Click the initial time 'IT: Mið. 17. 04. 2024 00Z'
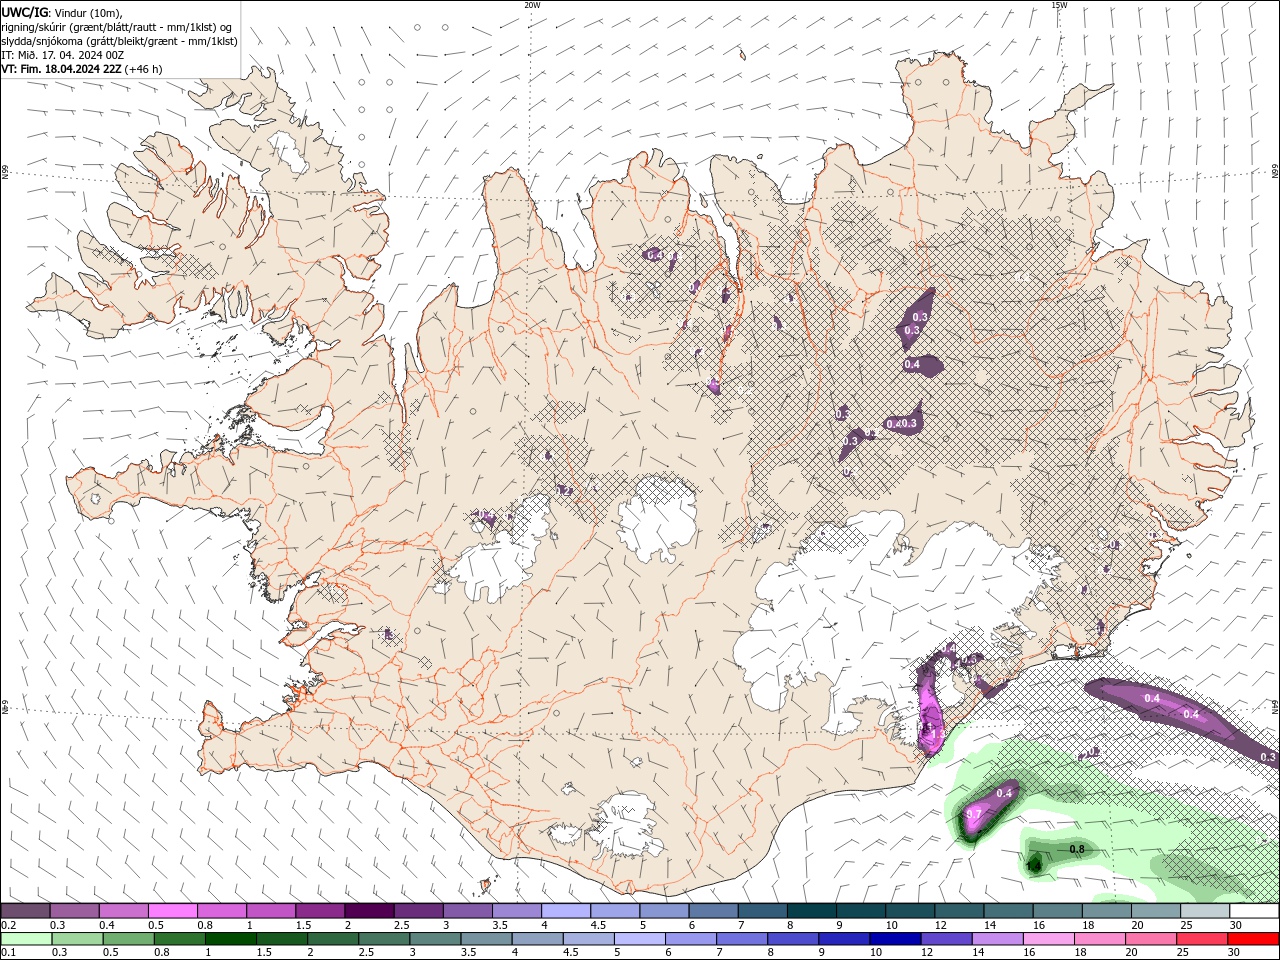1280x960 pixels. pos(63,55)
